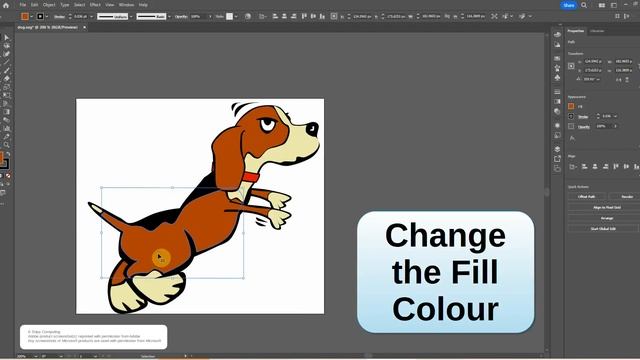Open the Select menu

pos(80,5)
